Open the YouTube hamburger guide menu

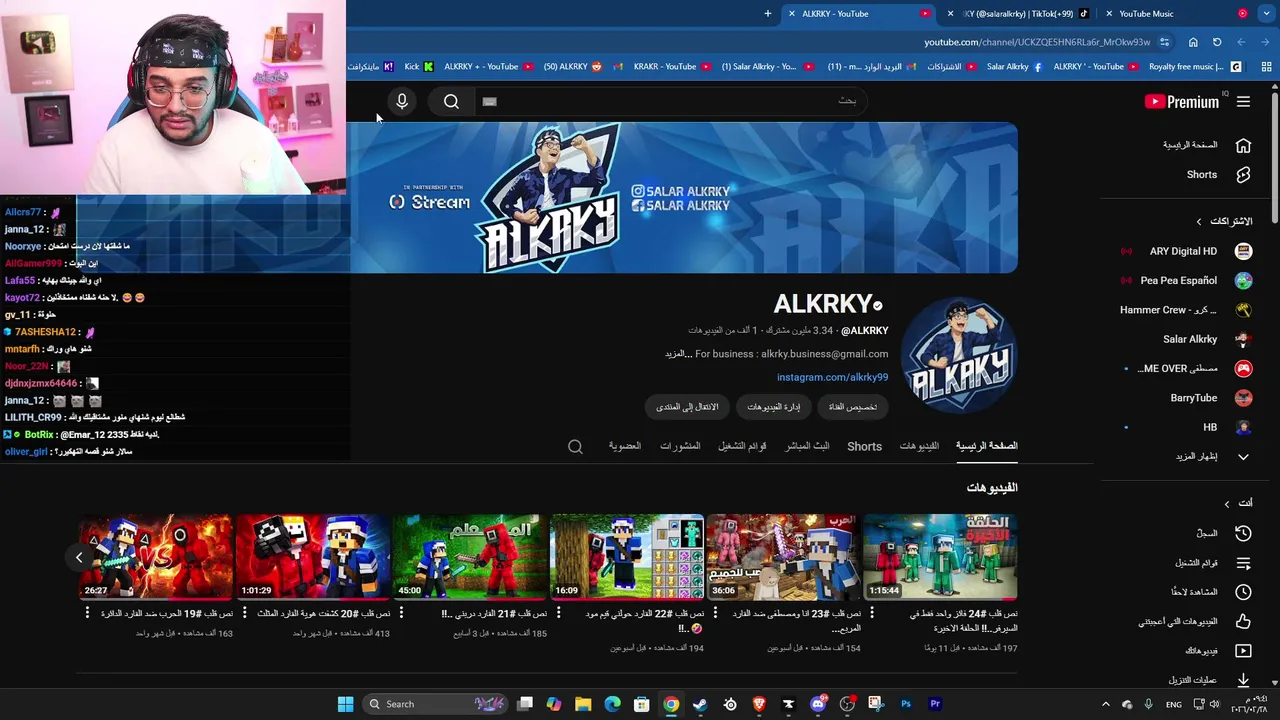pos(1243,101)
